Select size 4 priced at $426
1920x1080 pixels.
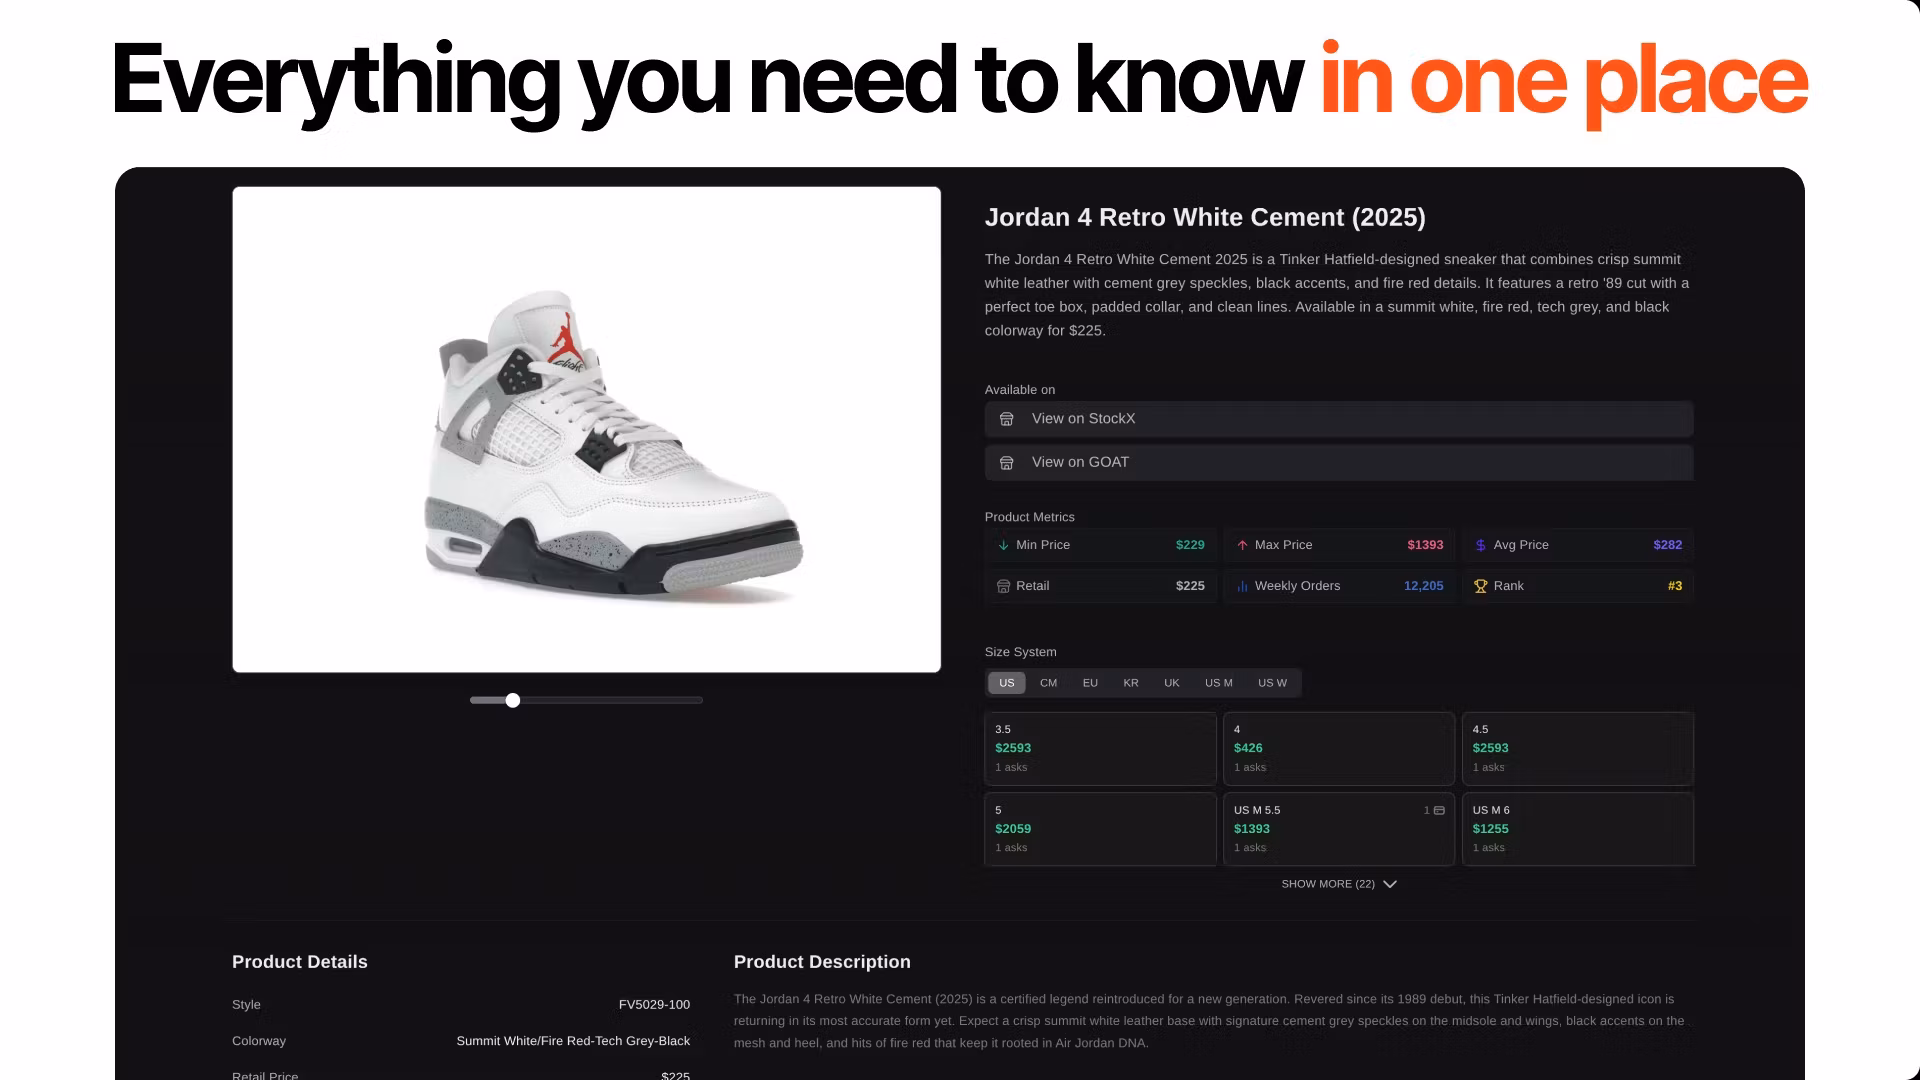point(1339,748)
